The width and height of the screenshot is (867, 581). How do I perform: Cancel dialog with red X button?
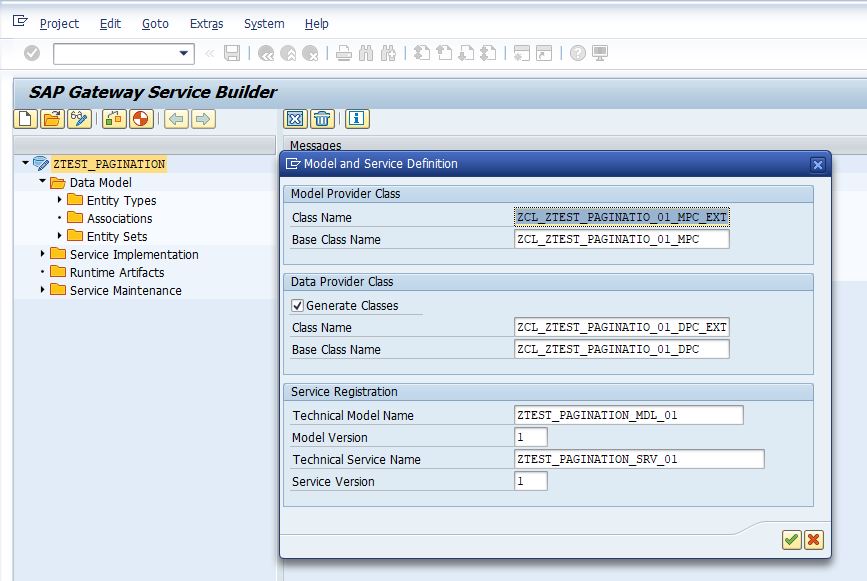(814, 540)
